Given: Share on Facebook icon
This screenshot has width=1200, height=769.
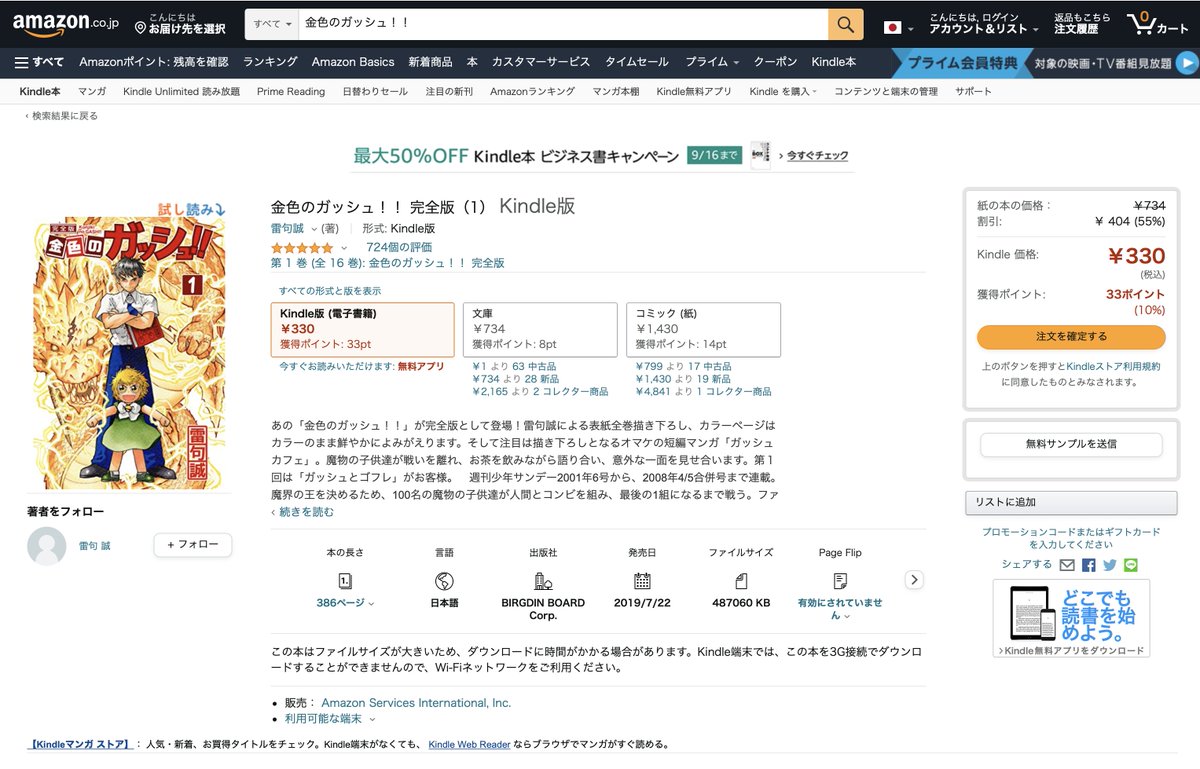Looking at the screenshot, I should (1089, 565).
